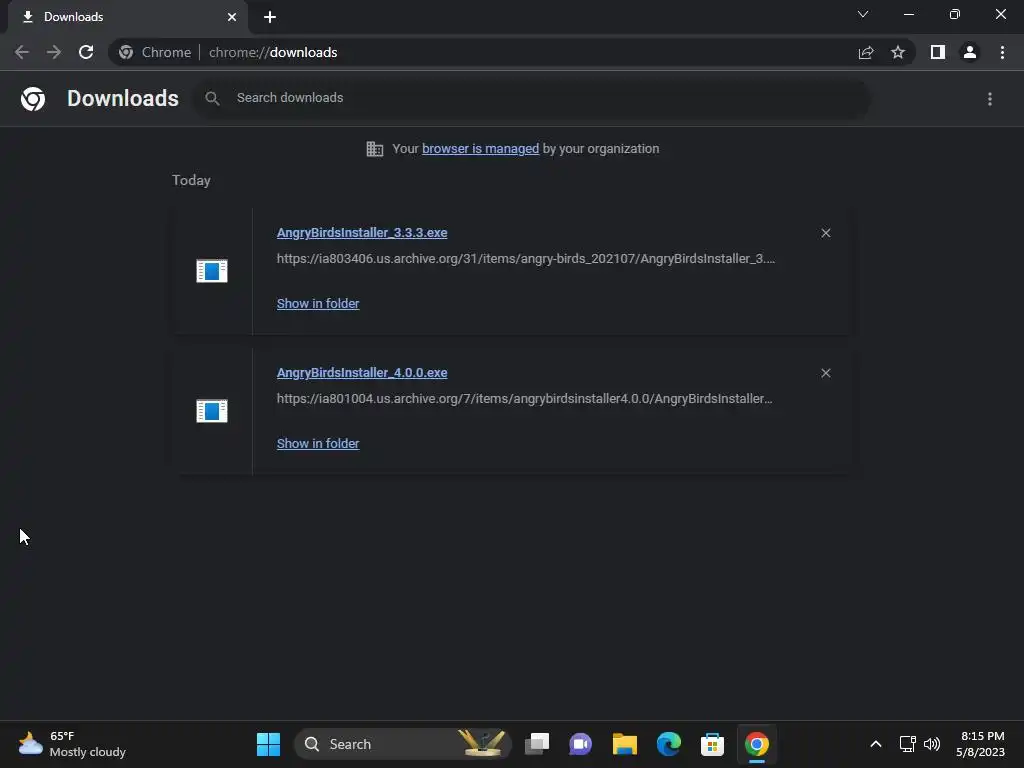Image resolution: width=1024 pixels, height=768 pixels.
Task: Expand the hidden system tray icons
Action: 876,744
